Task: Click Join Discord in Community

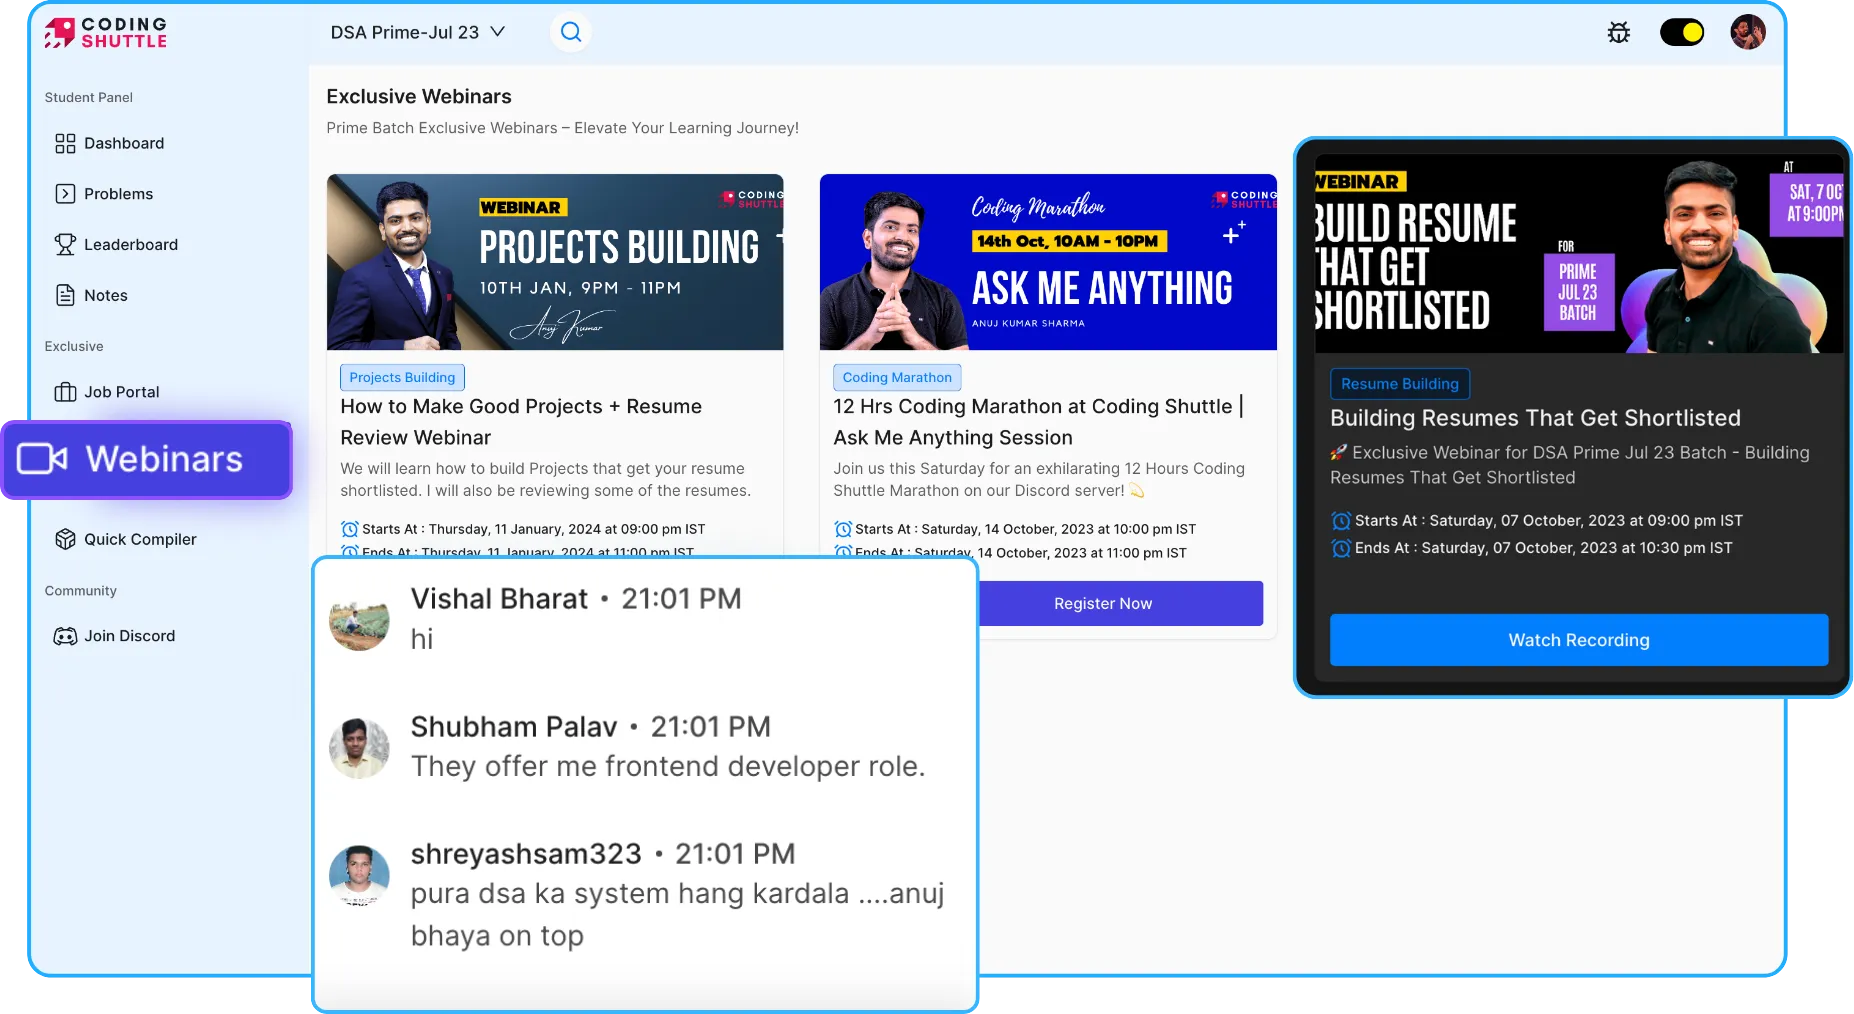Action: pos(115,636)
